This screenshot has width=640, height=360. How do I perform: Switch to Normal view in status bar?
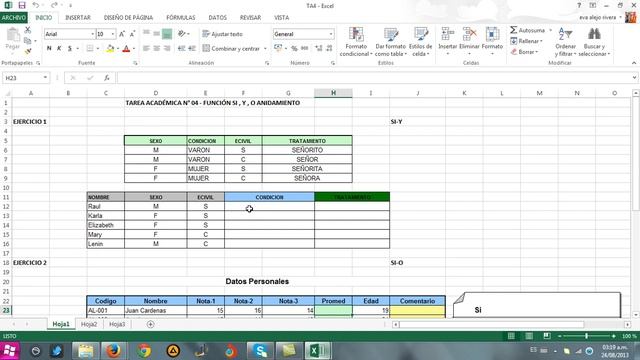511,336
